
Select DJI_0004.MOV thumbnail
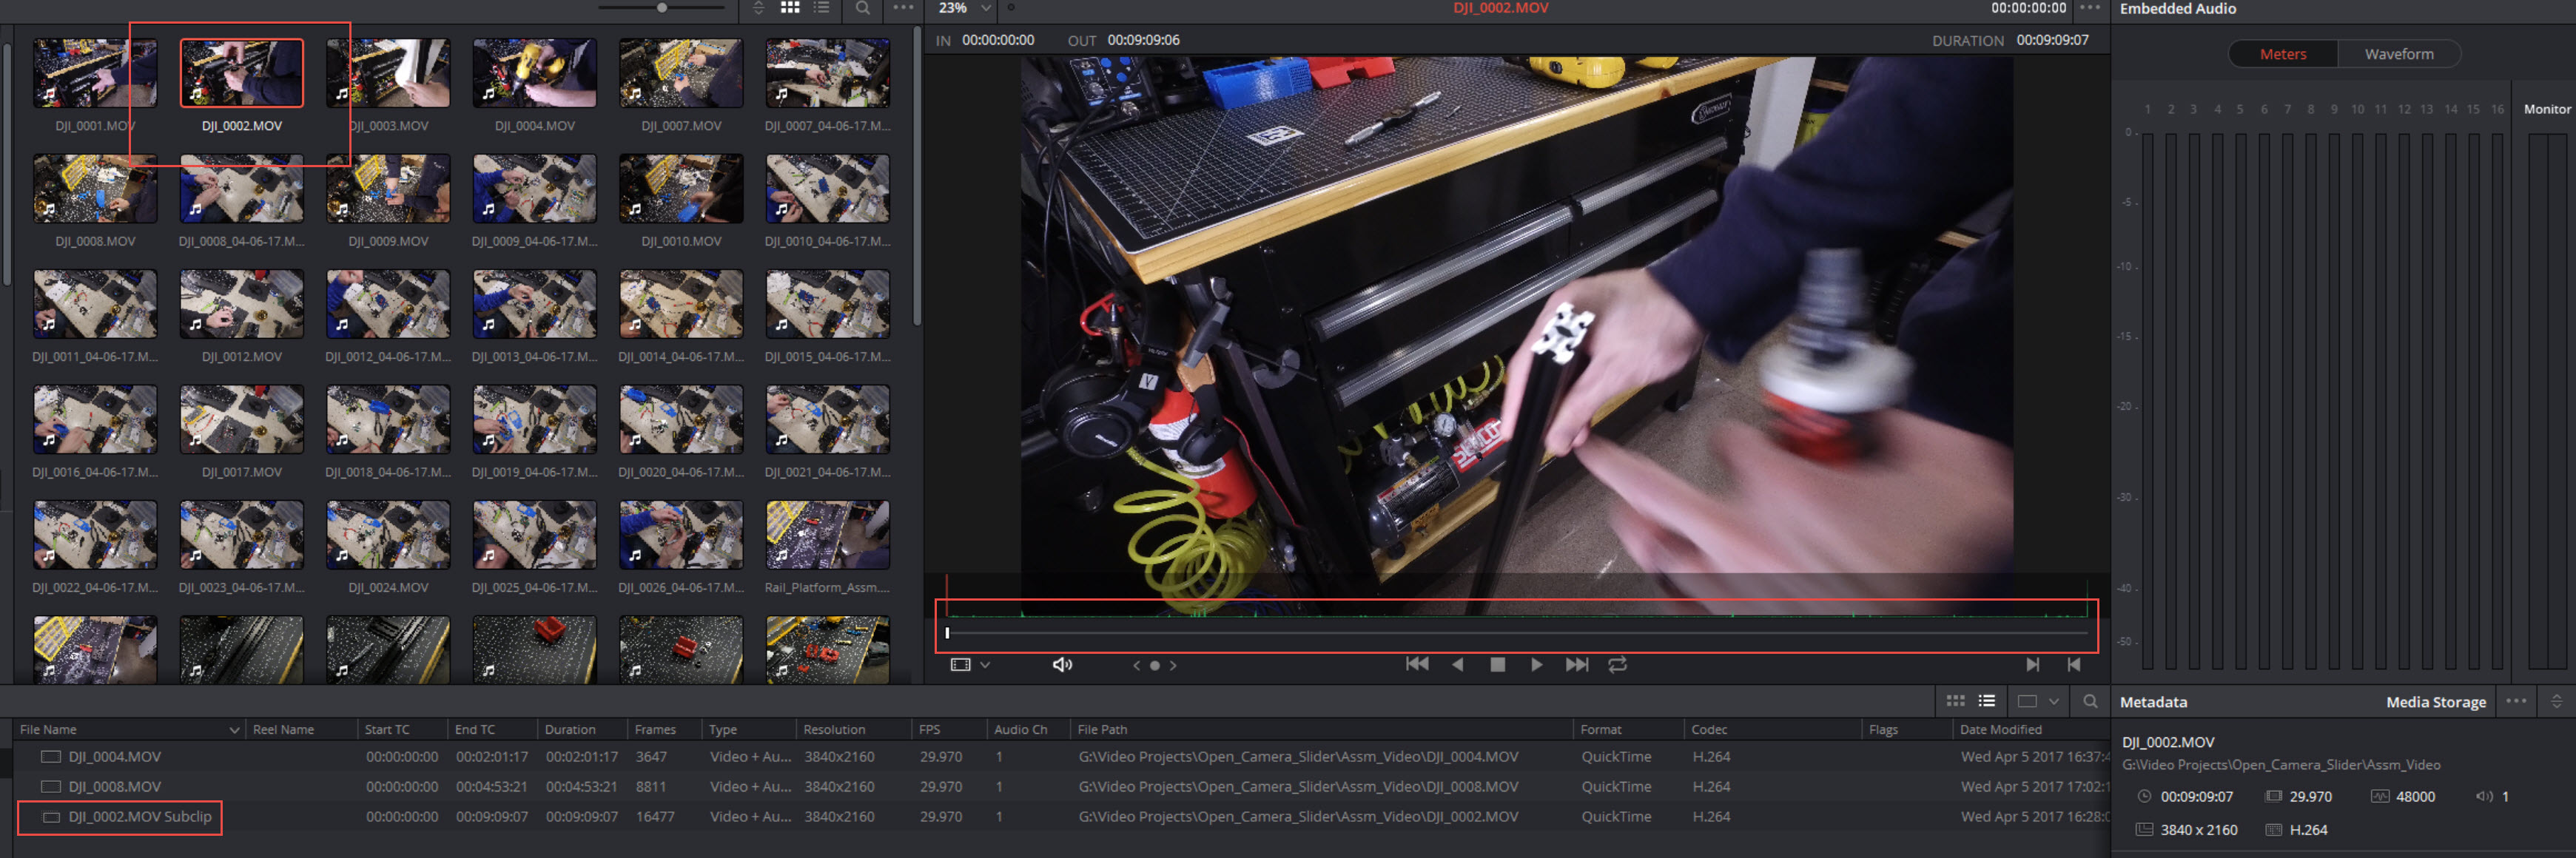tap(534, 73)
